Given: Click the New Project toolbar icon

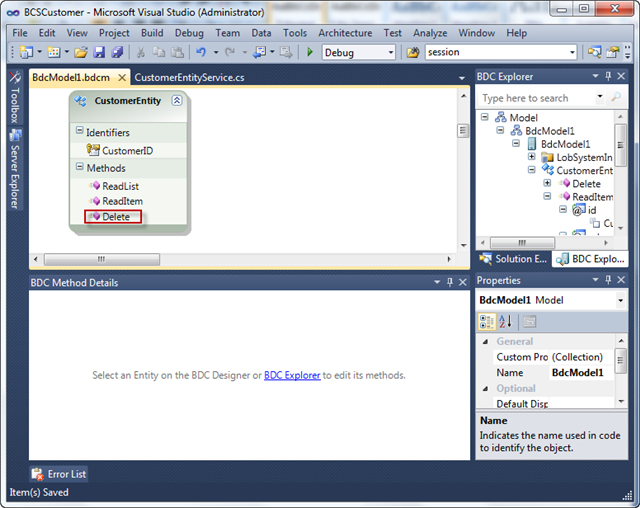Looking at the screenshot, I should coord(27,52).
